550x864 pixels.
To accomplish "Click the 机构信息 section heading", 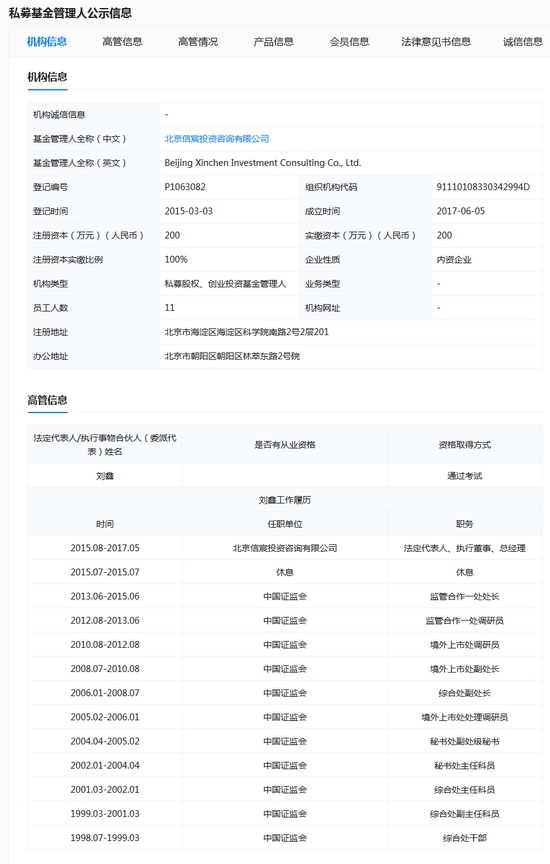I will tap(47, 77).
